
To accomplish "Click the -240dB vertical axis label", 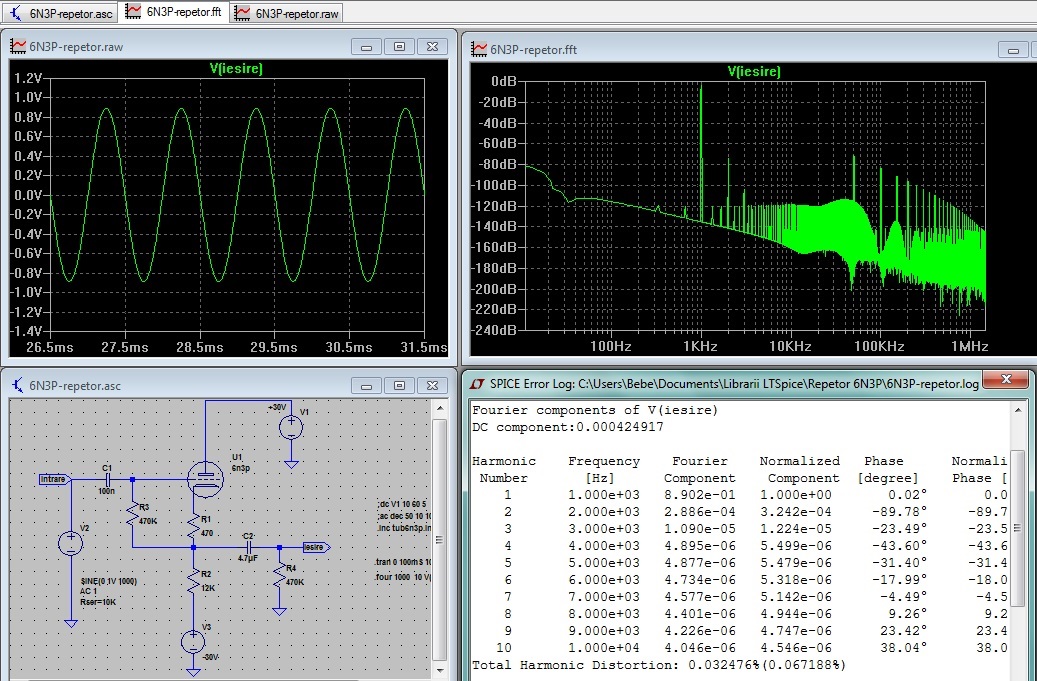I will click(493, 330).
